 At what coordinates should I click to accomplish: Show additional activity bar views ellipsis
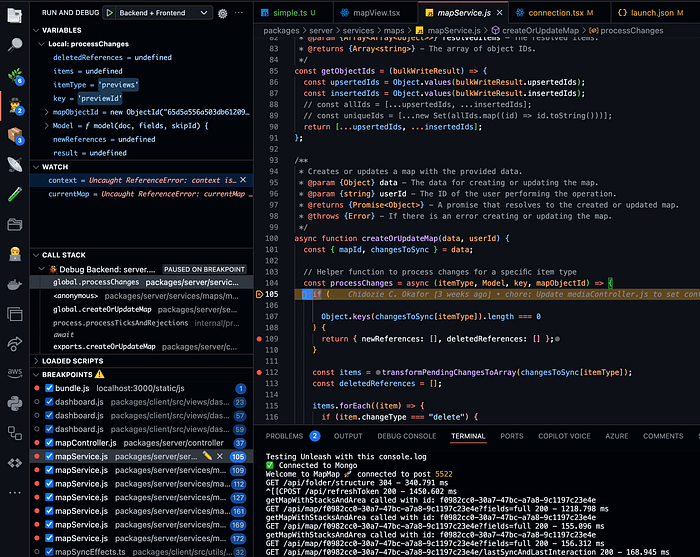tap(15, 493)
